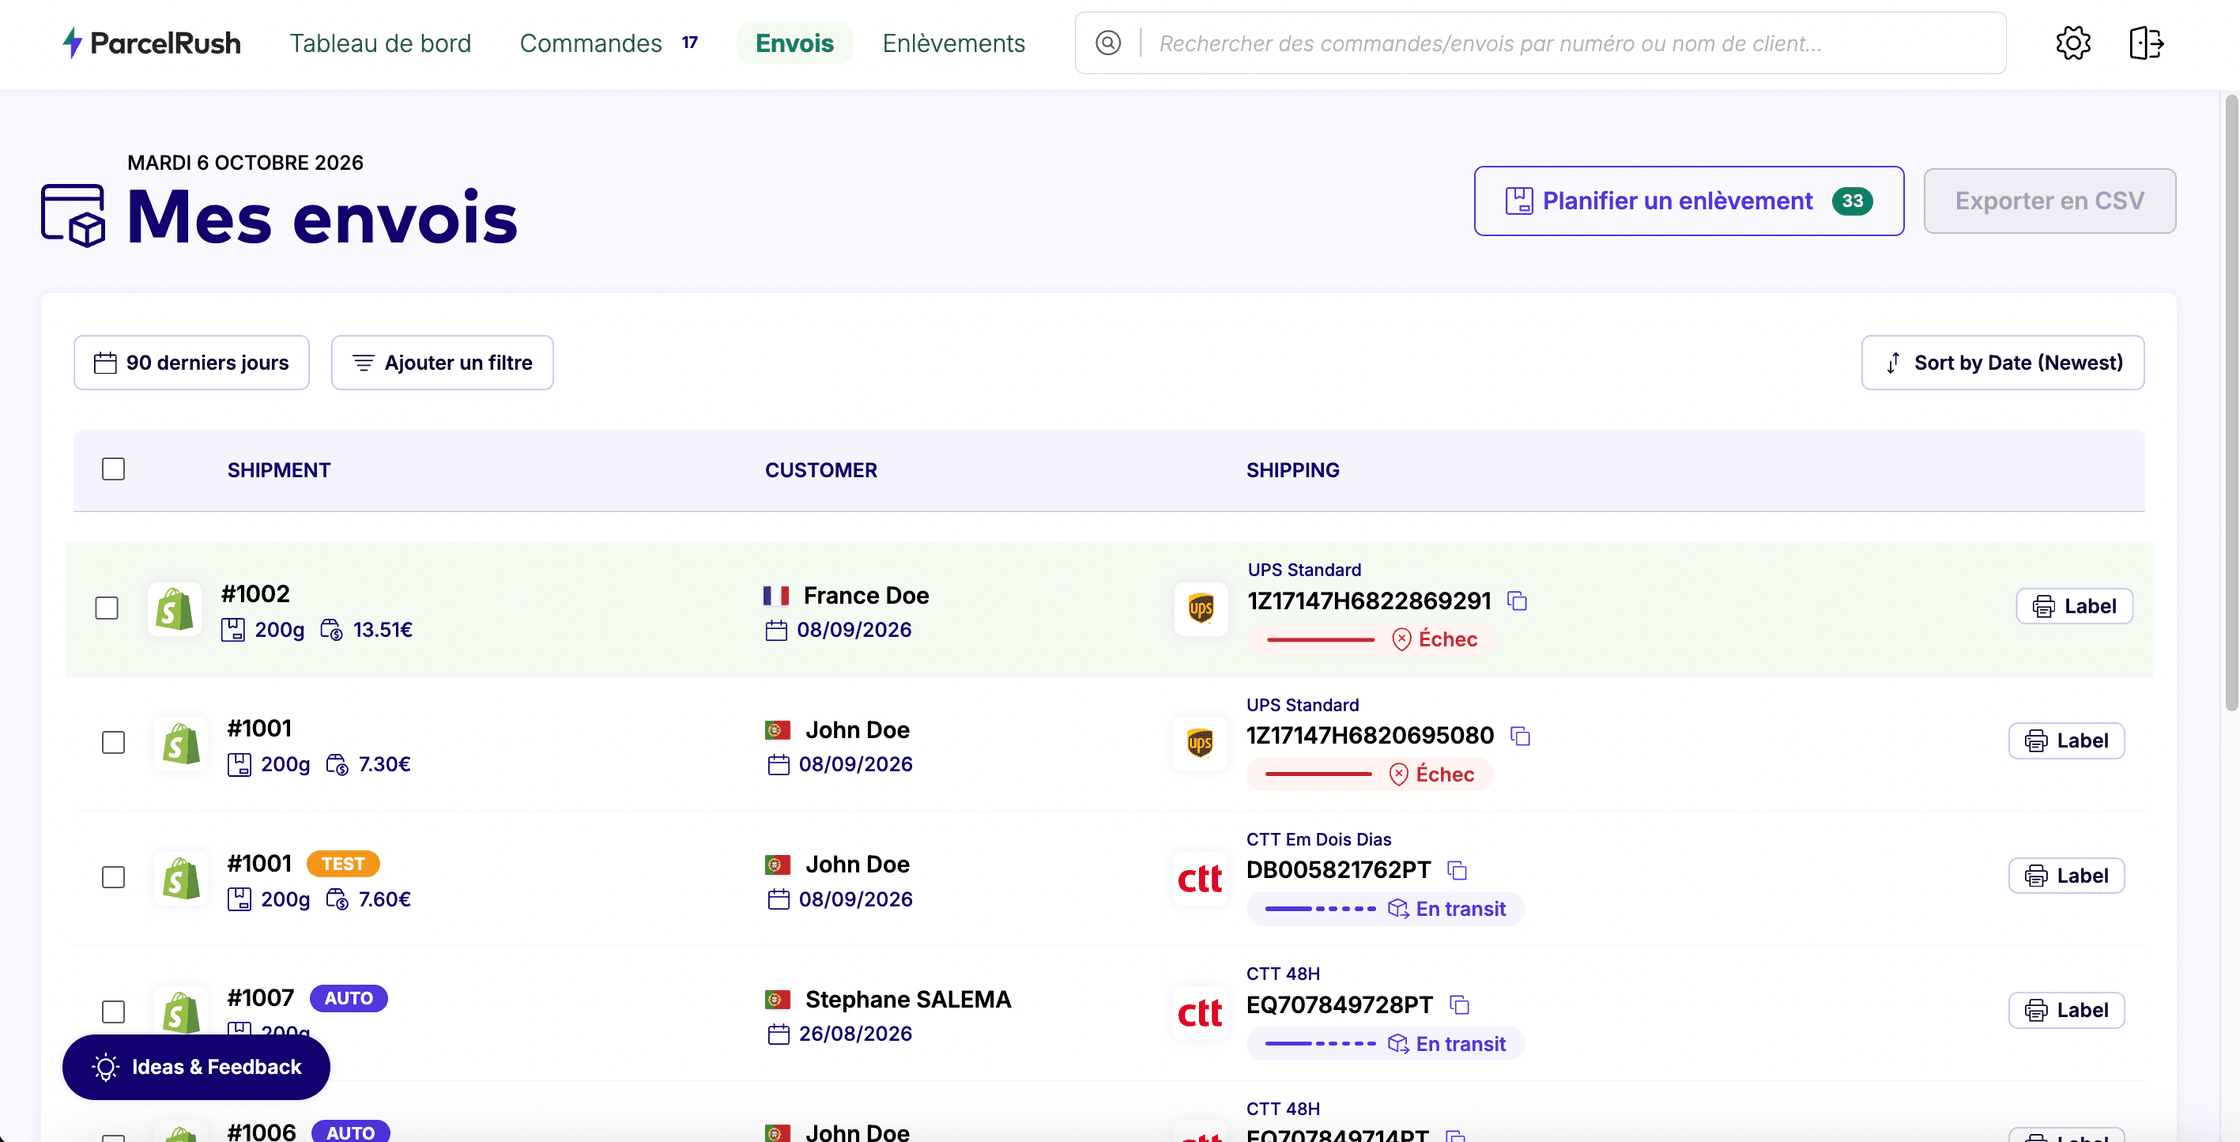This screenshot has height=1142, width=2240.
Task: Check the #1001 7.30€ shipment checkbox
Action: click(x=113, y=742)
